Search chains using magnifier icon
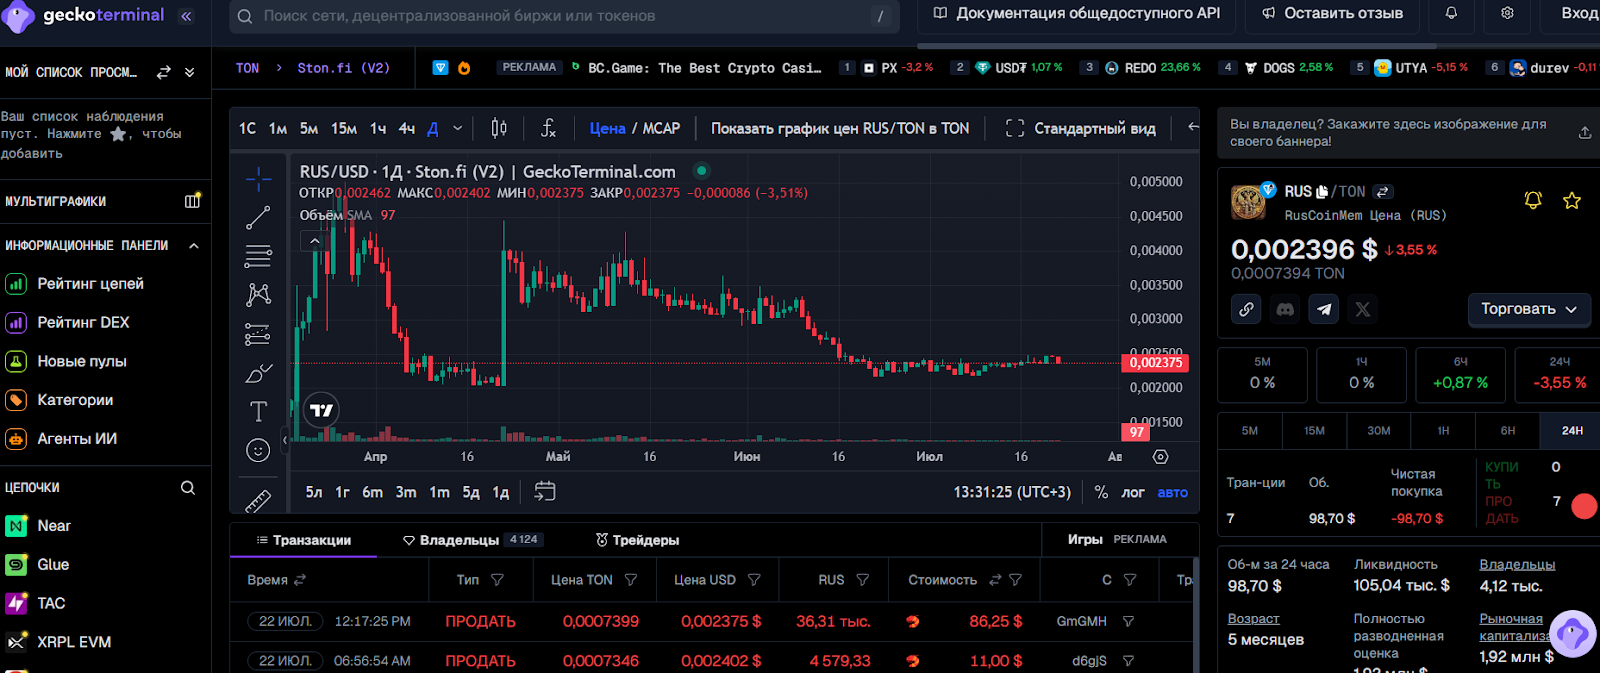1600x673 pixels. (188, 487)
